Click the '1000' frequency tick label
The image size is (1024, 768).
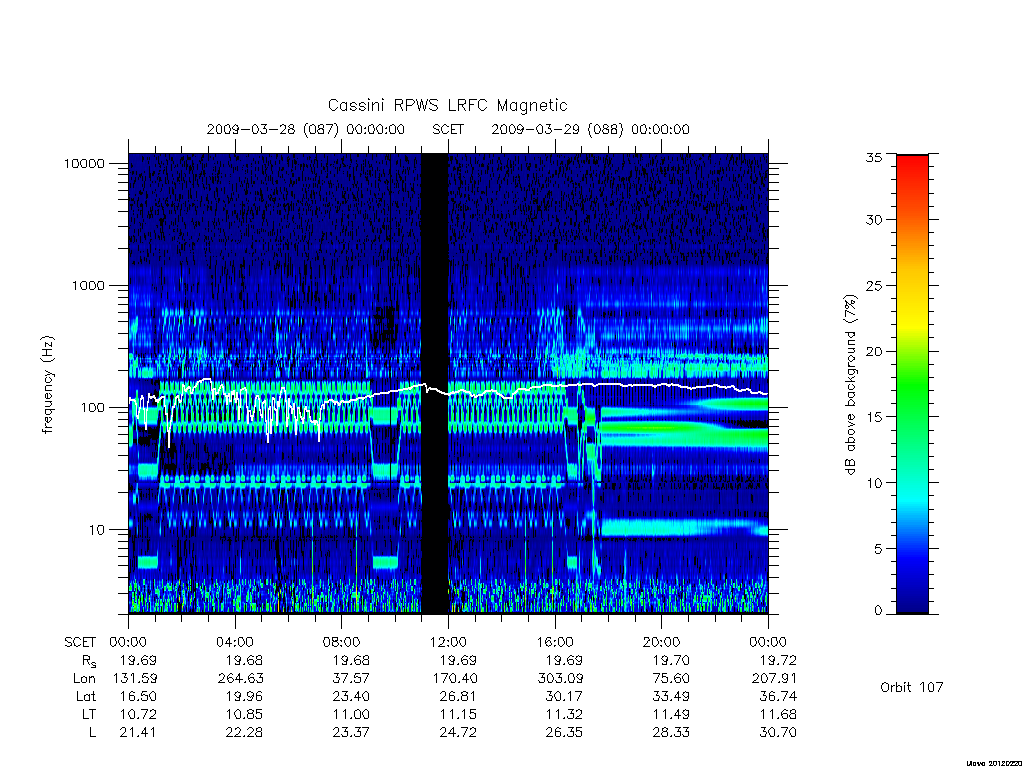pos(88,285)
